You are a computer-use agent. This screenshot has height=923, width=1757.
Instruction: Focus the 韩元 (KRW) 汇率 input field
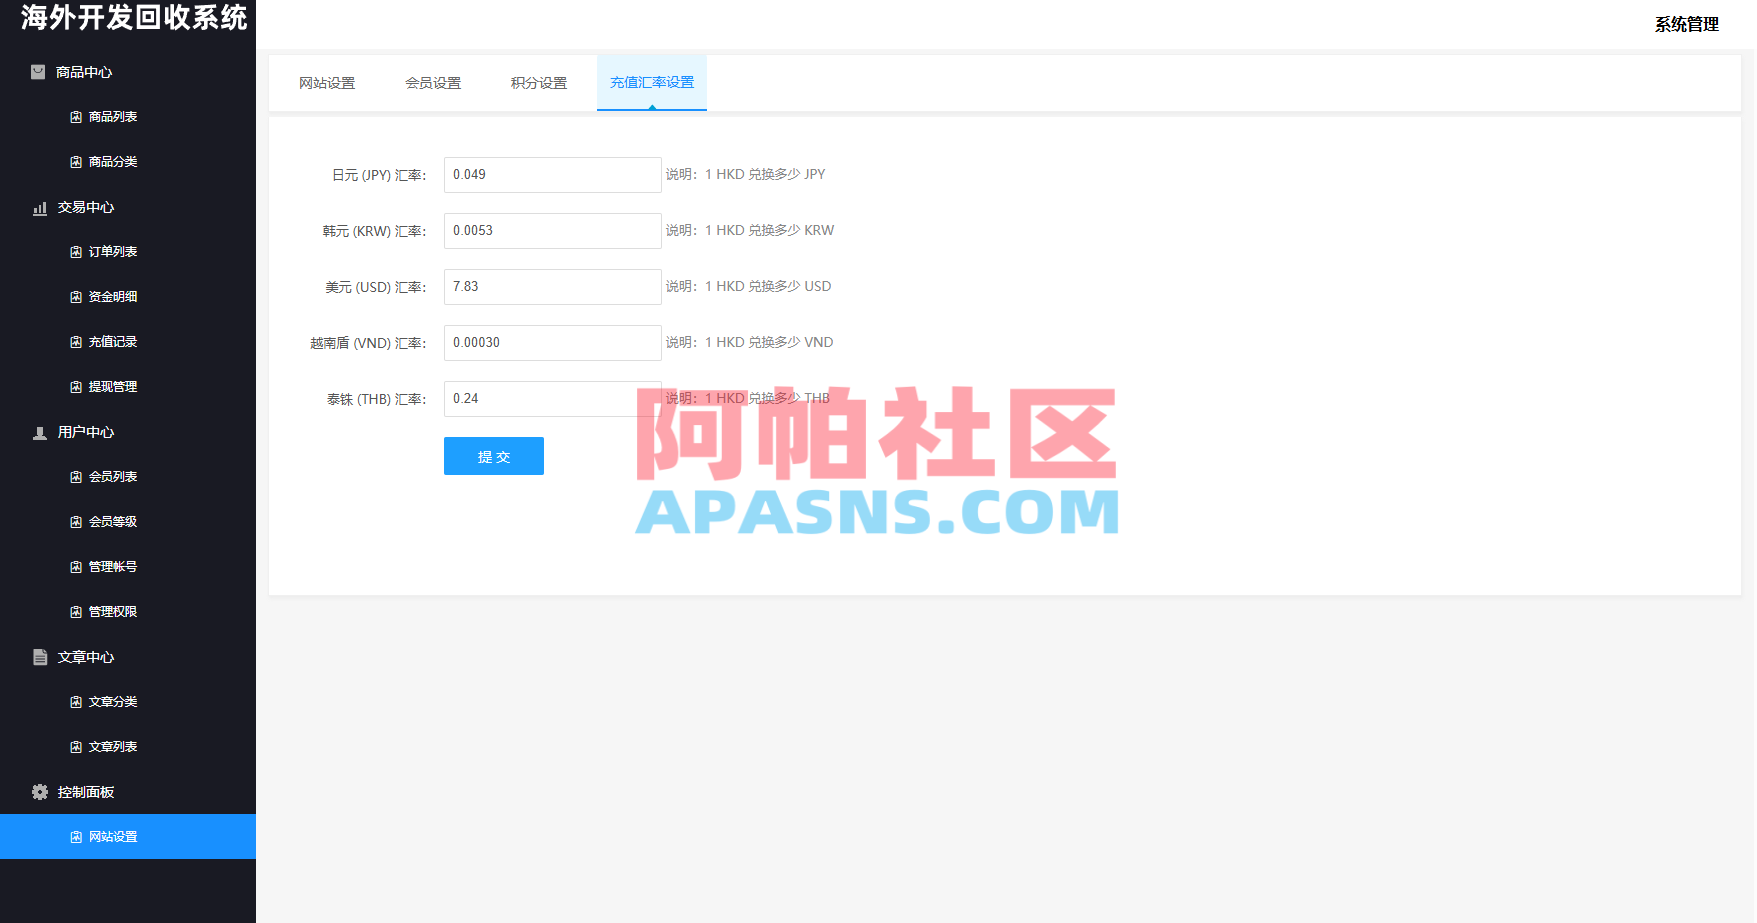click(553, 231)
